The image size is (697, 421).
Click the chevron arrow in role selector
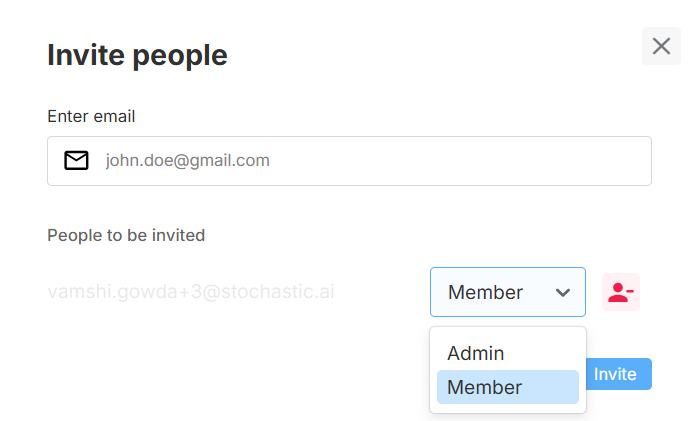tap(563, 292)
